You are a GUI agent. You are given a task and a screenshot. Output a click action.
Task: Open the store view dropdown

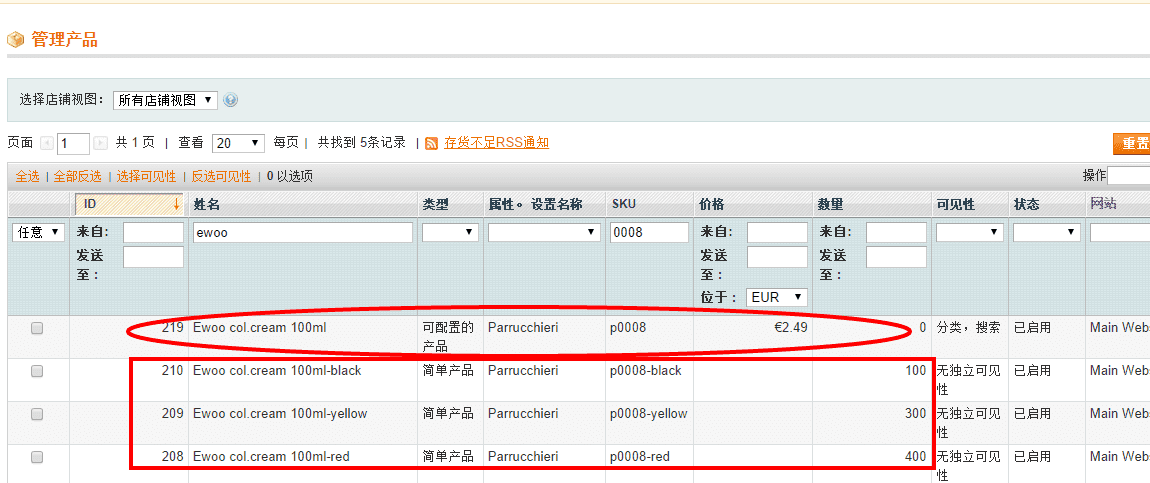coord(166,100)
